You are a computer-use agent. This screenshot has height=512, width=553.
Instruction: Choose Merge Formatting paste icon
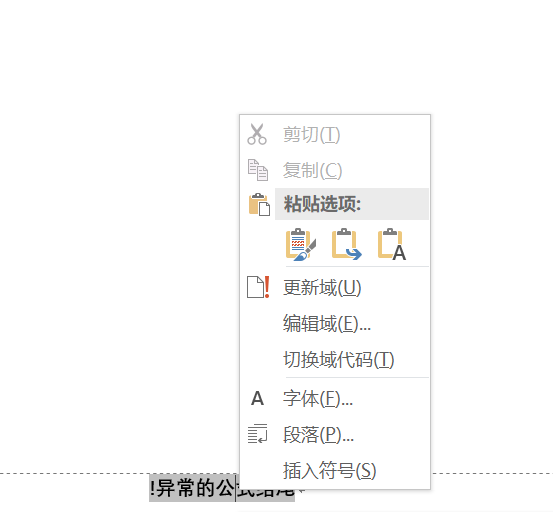click(346, 244)
